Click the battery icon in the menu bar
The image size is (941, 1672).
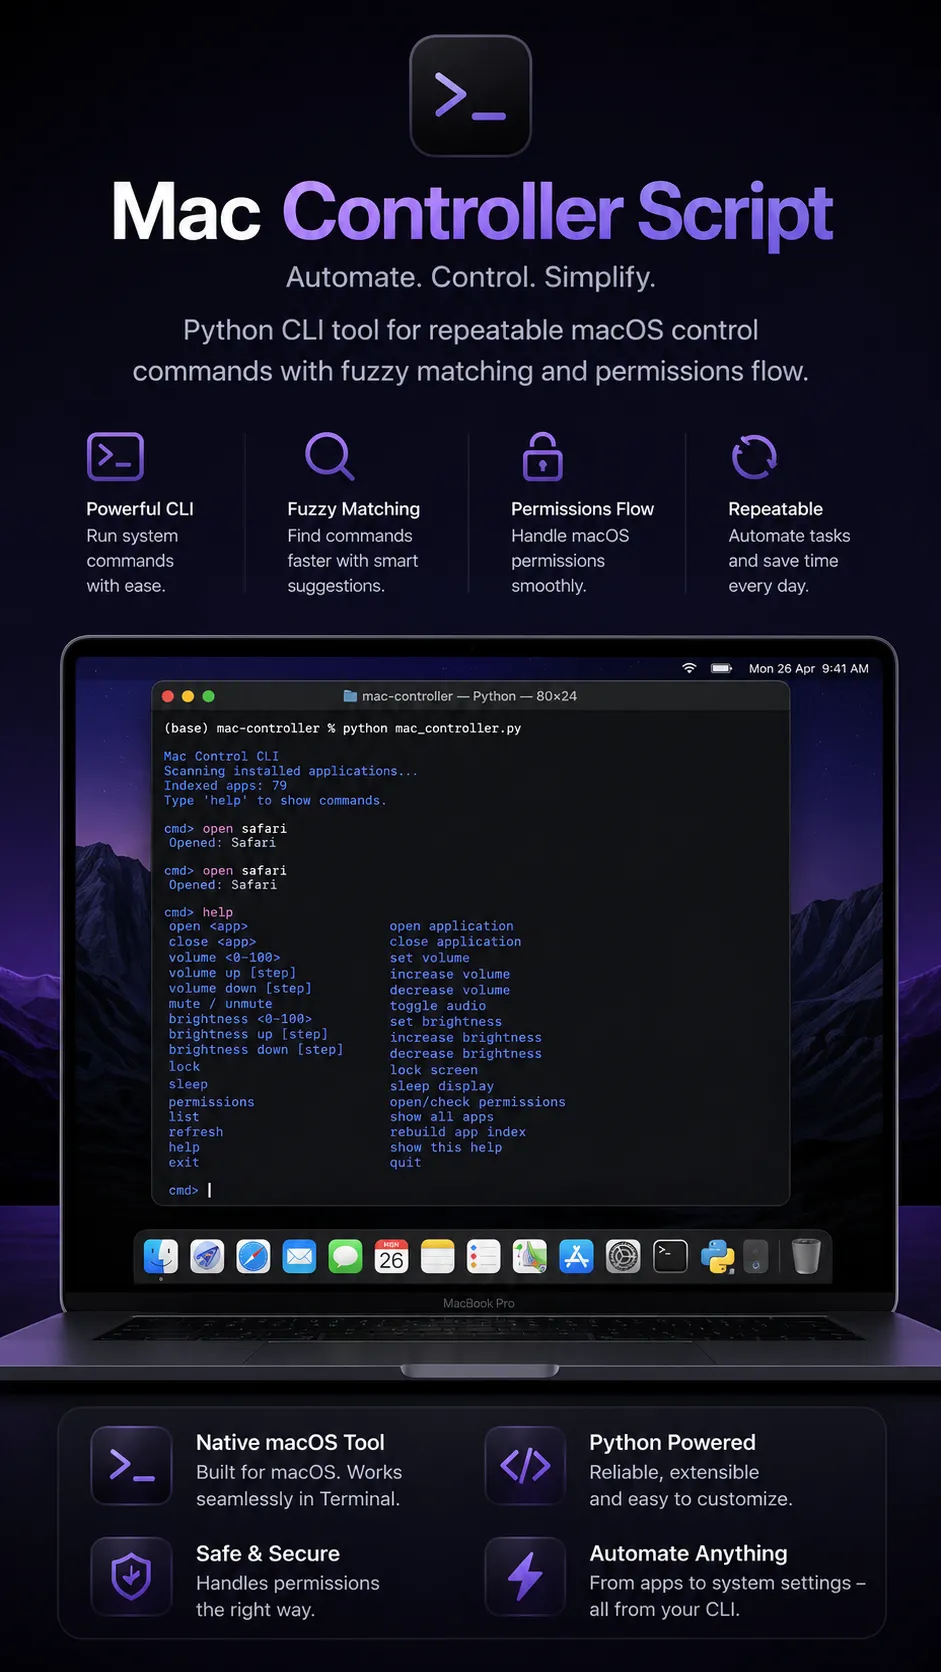coord(721,668)
